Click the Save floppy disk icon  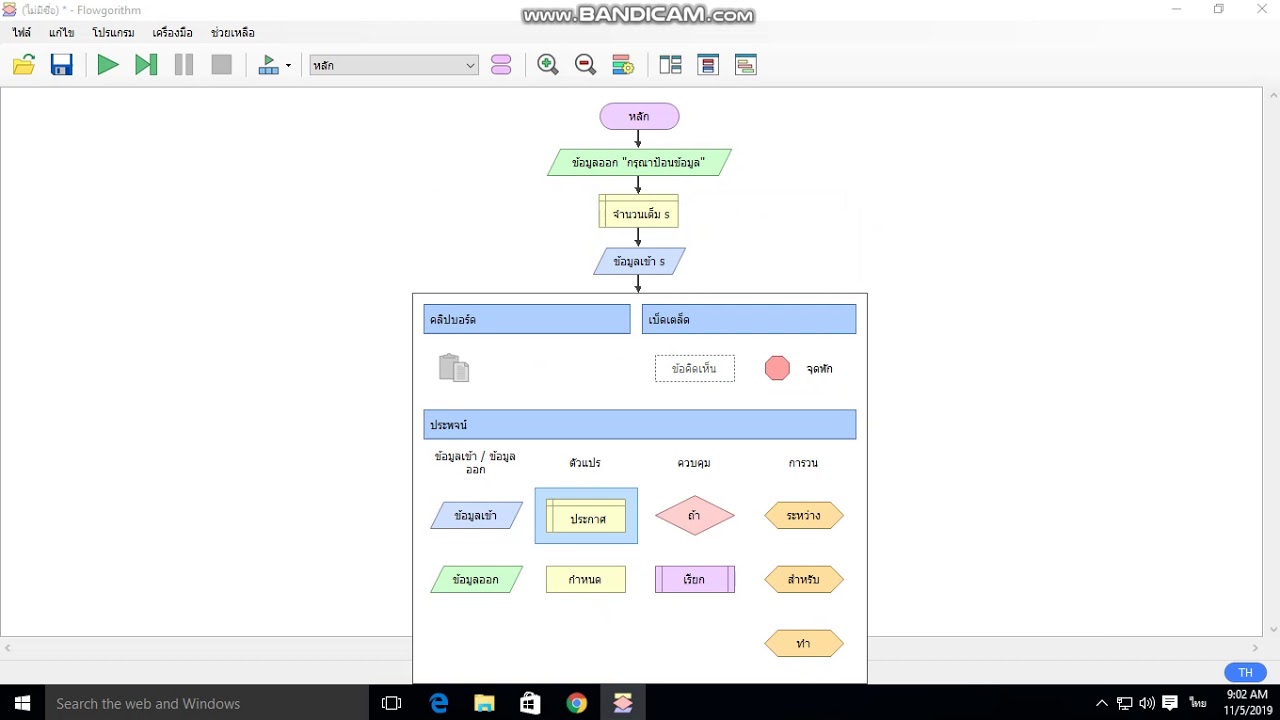click(x=62, y=65)
